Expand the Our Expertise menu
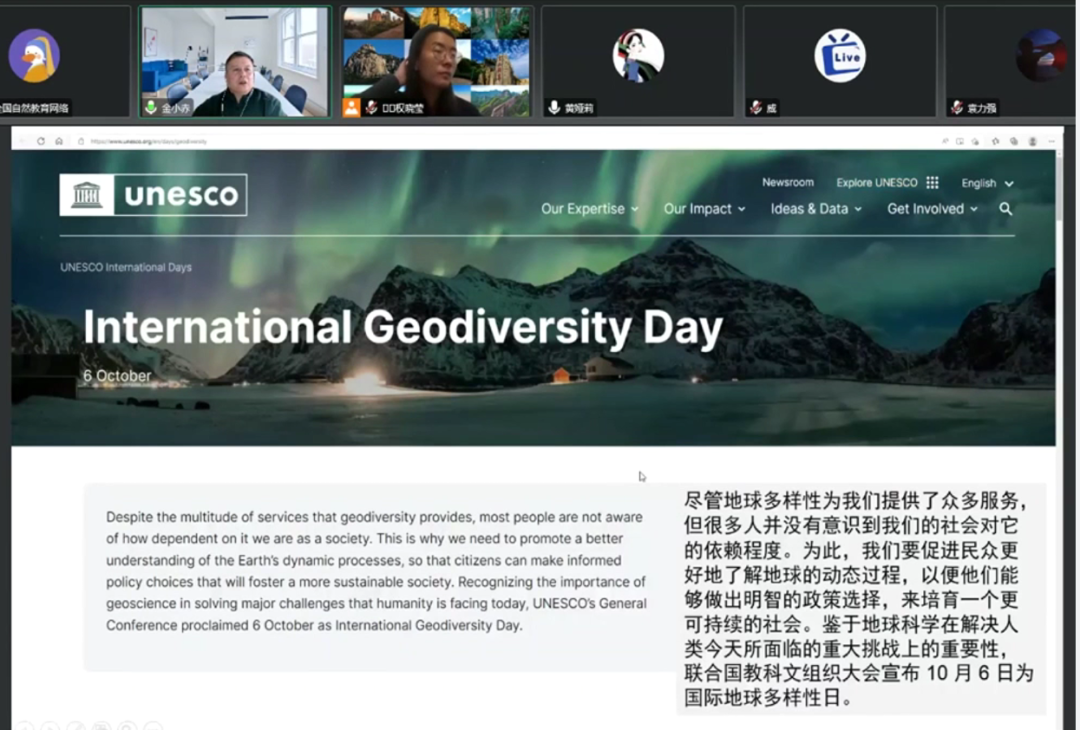 point(589,209)
